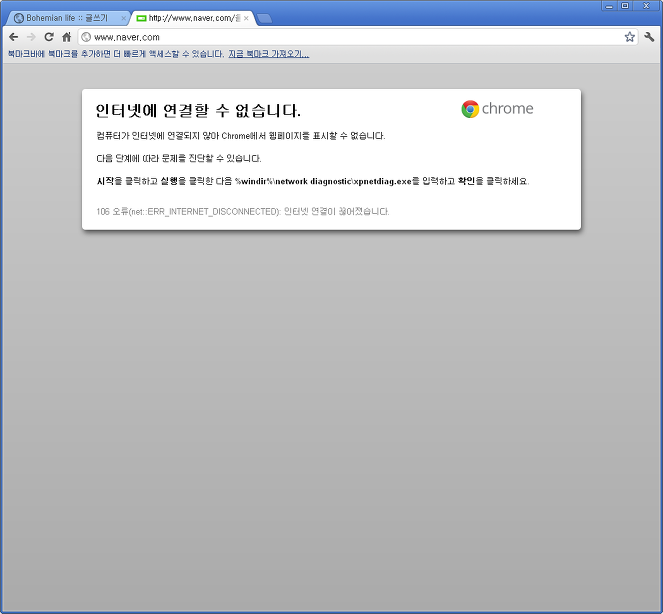Minimize the Chrome window
The width and height of the screenshot is (663, 614).
click(x=609, y=6)
